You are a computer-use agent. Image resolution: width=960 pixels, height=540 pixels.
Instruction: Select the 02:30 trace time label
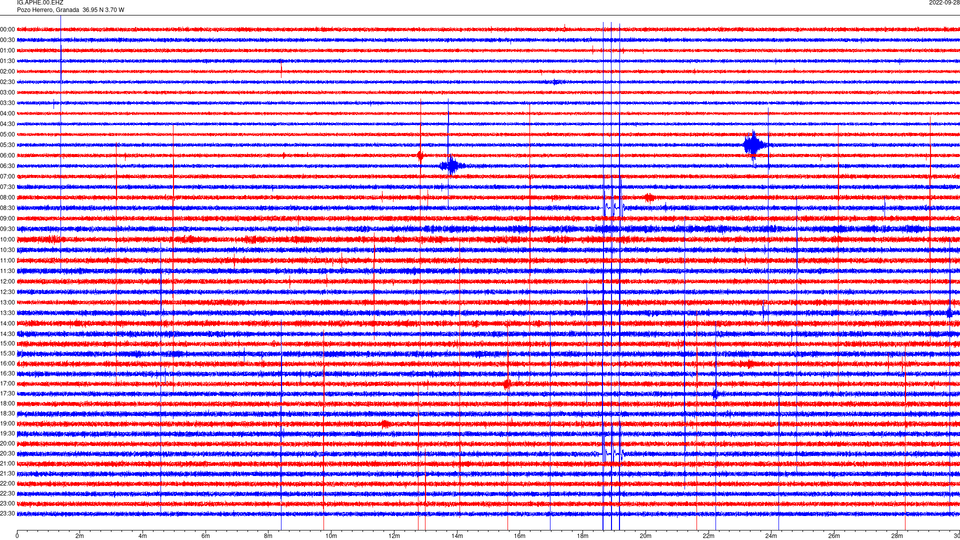point(7,82)
